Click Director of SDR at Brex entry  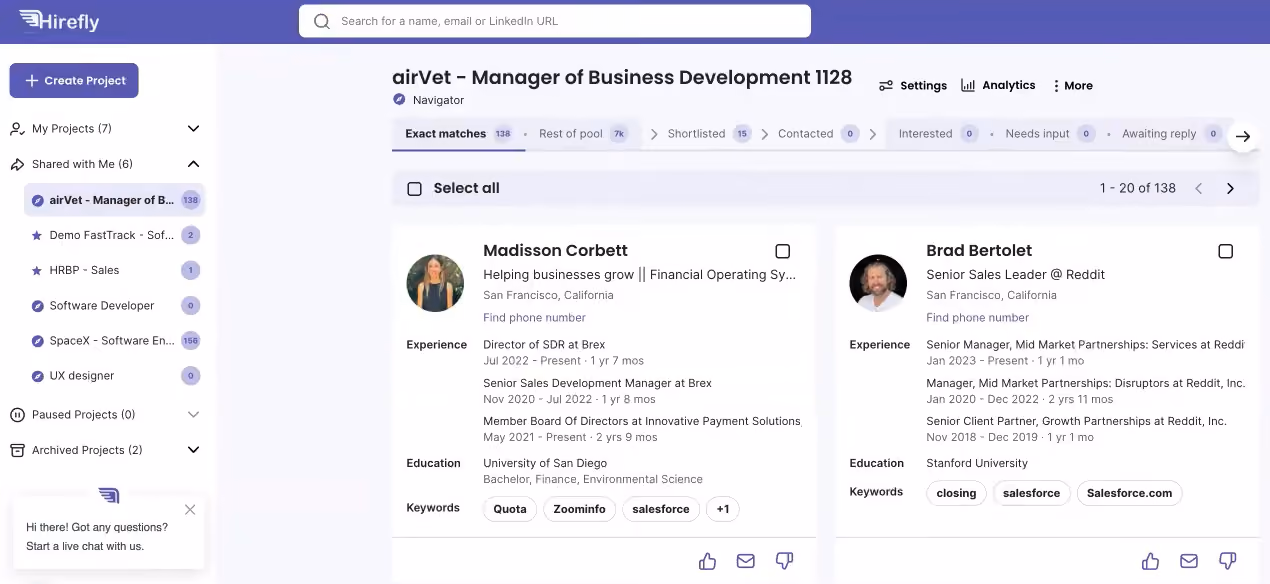pos(544,345)
